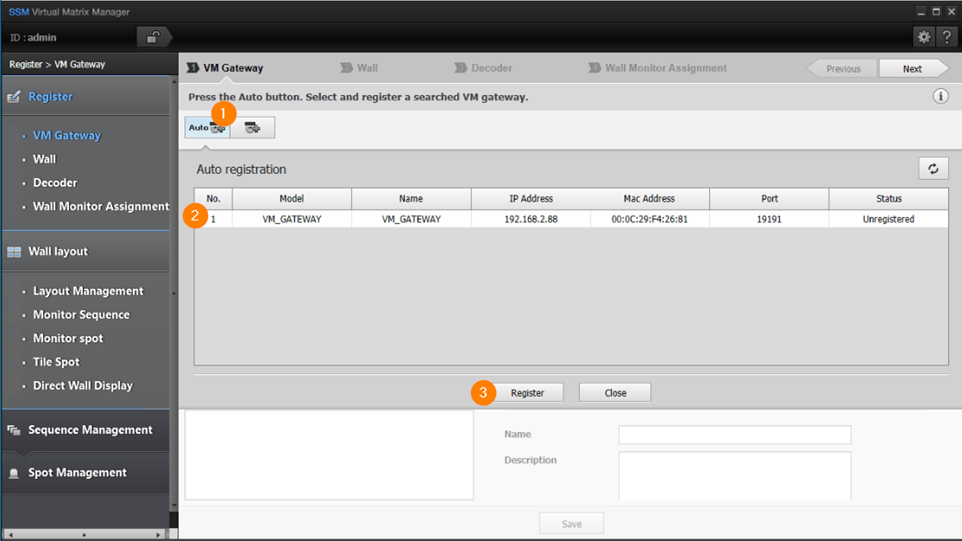The image size is (962, 541).
Task: Select VM Gateway in sidebar
Action: pyautogui.click(x=67, y=136)
